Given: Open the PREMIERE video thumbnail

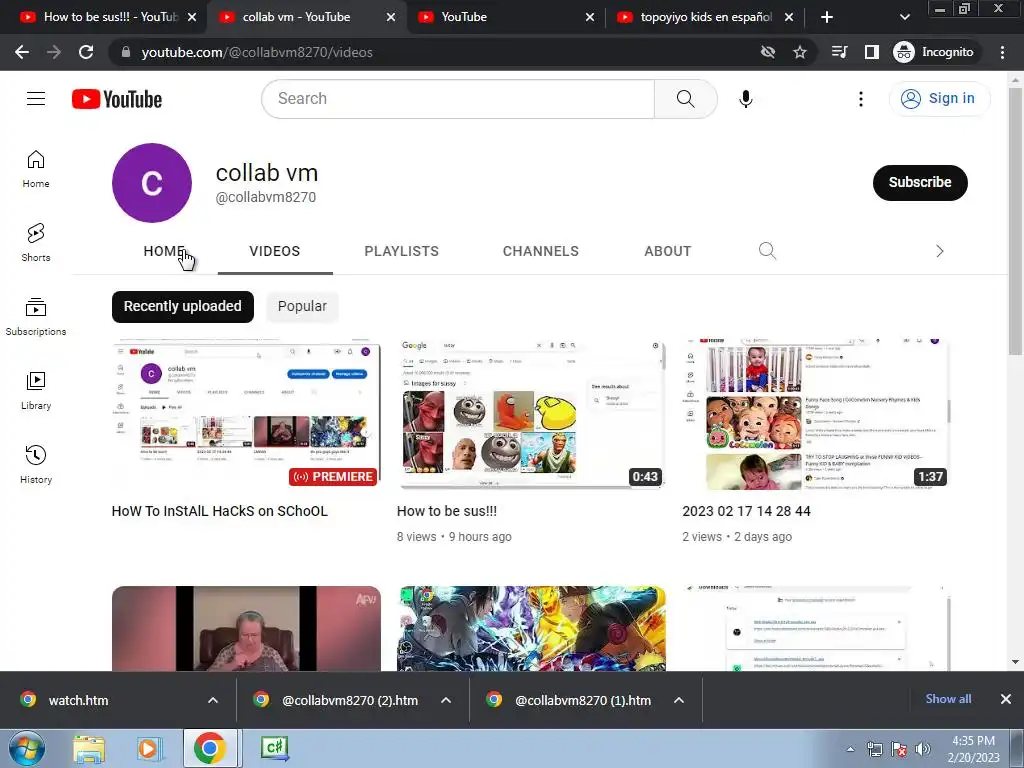Looking at the screenshot, I should pos(246,413).
